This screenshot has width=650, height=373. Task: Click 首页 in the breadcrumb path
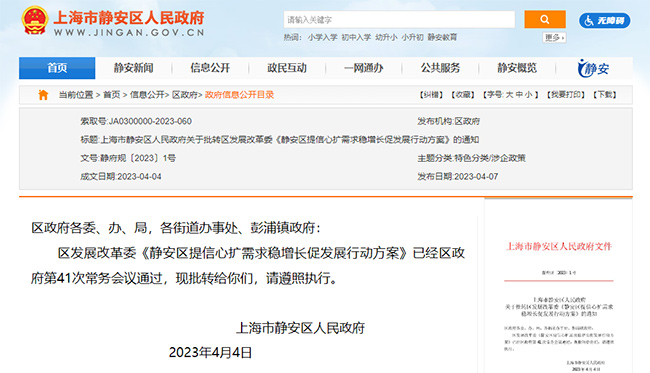(x=112, y=95)
